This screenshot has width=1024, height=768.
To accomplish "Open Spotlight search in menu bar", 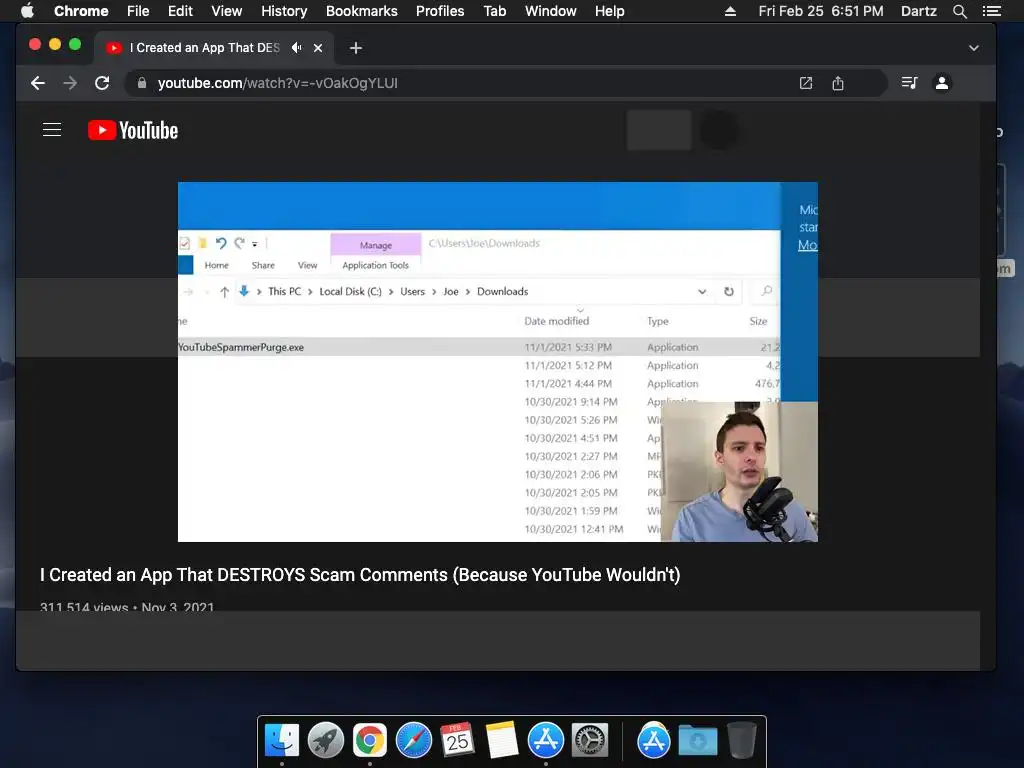I will click(x=959, y=11).
